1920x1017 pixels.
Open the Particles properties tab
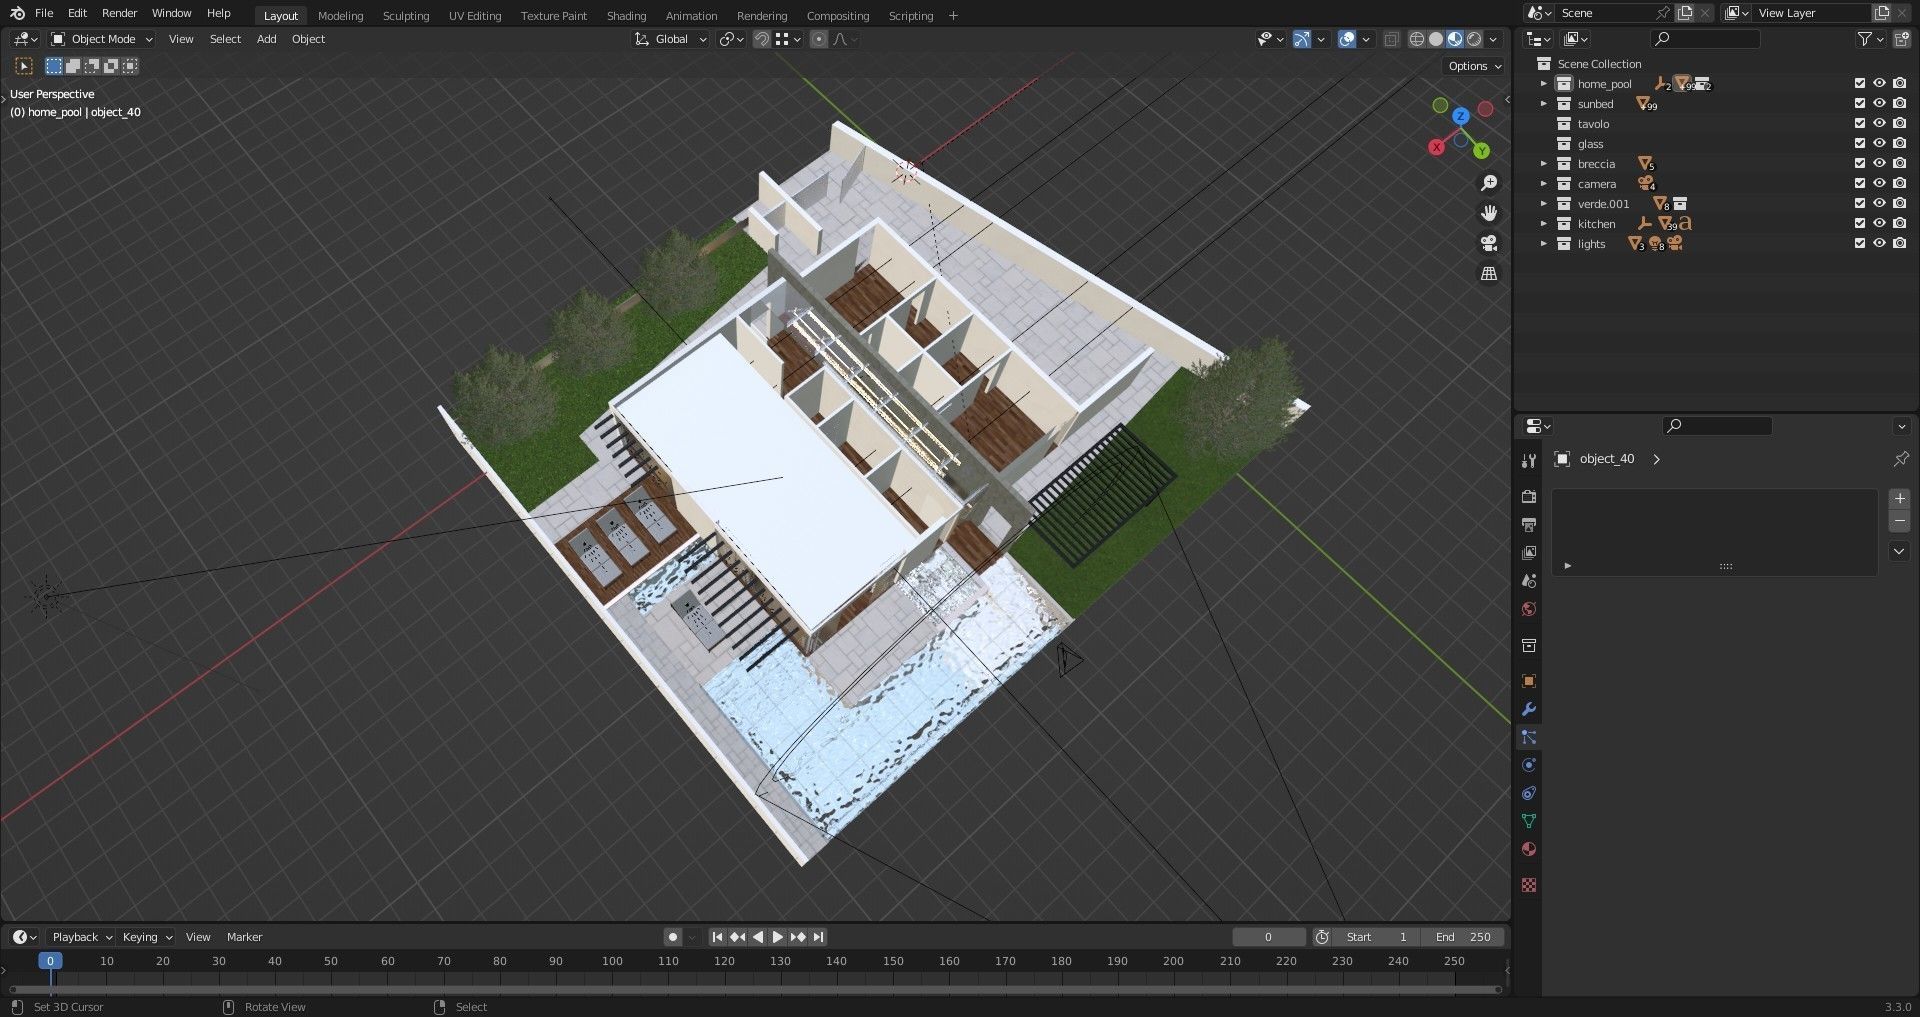(1528, 737)
